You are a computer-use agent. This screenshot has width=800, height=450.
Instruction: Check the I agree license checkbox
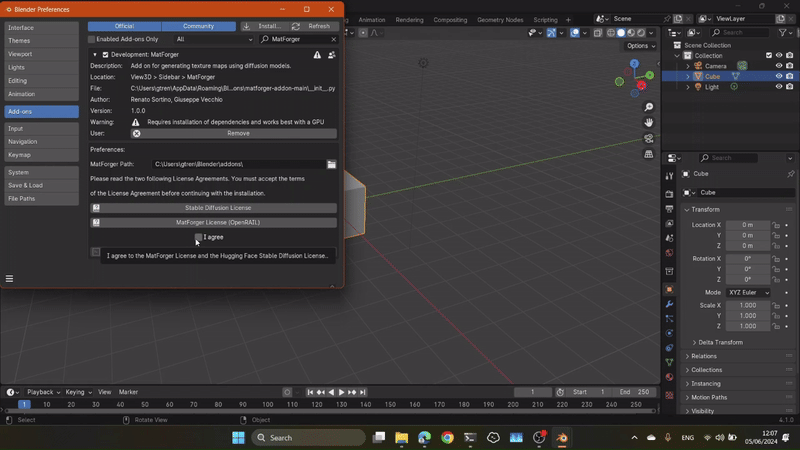(x=198, y=237)
